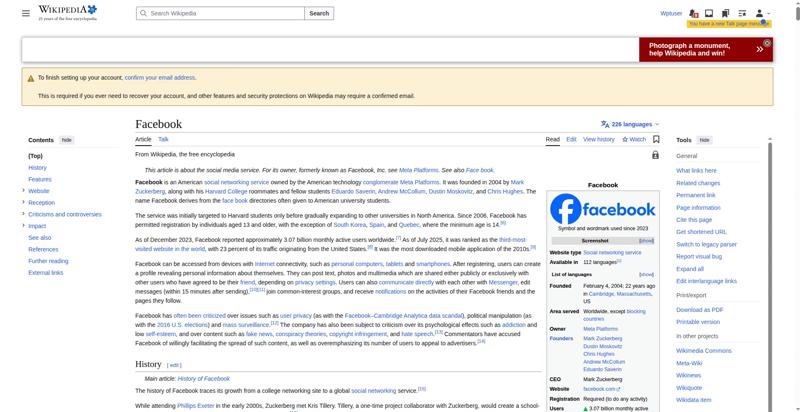Click the page protection padlock icon

pyautogui.click(x=656, y=155)
